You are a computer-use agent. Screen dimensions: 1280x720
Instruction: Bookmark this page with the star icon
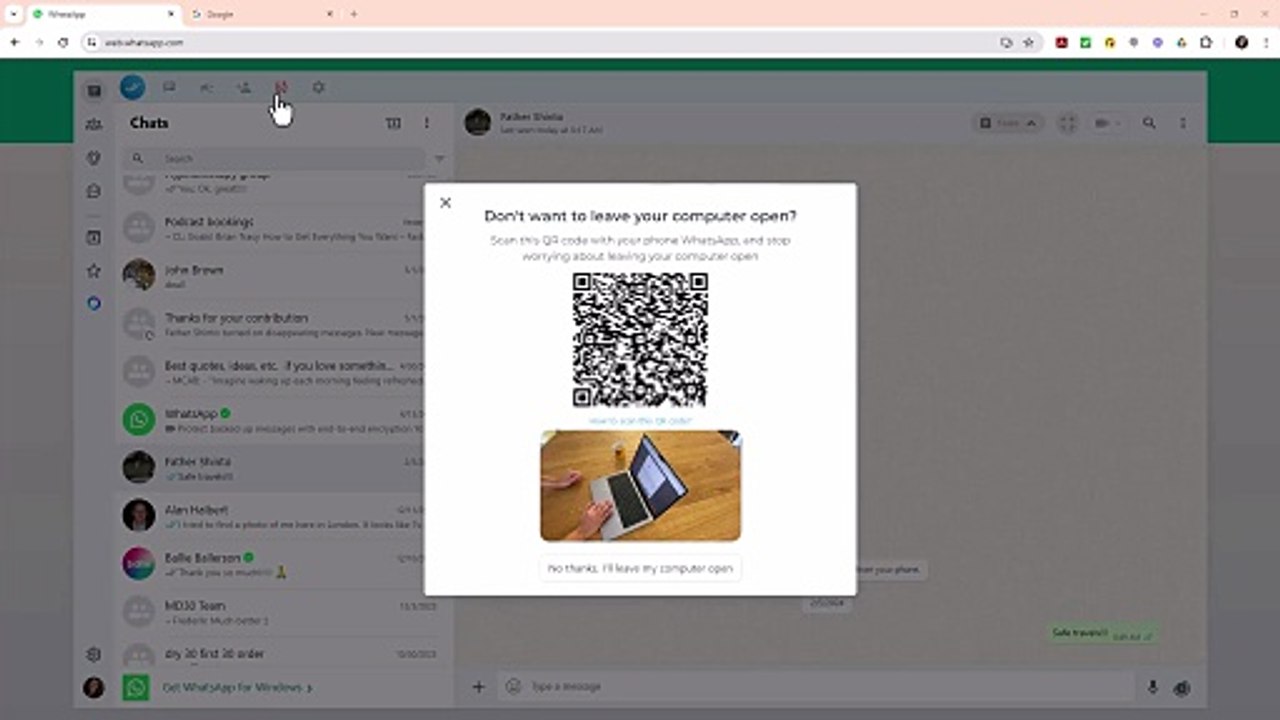pos(1028,43)
